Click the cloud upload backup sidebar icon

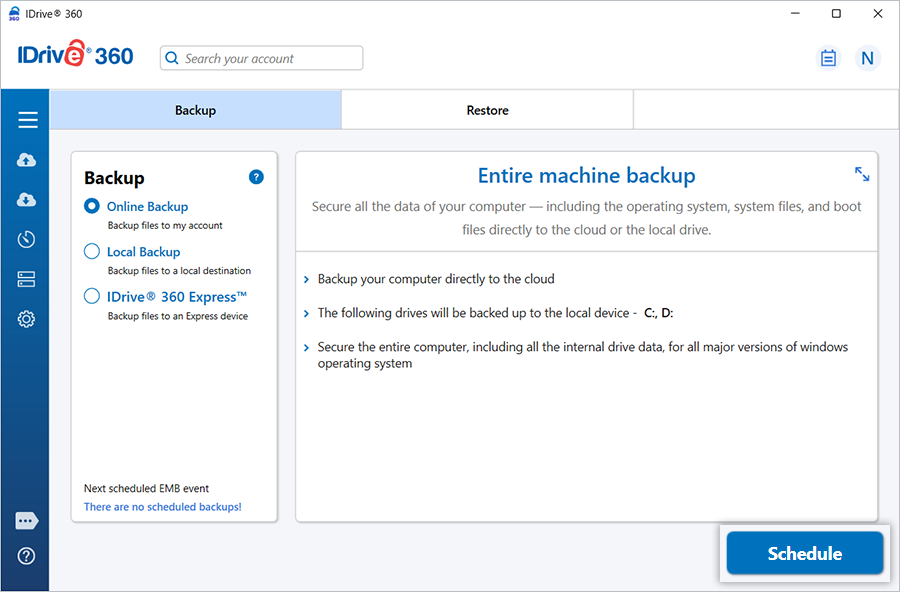coord(27,160)
